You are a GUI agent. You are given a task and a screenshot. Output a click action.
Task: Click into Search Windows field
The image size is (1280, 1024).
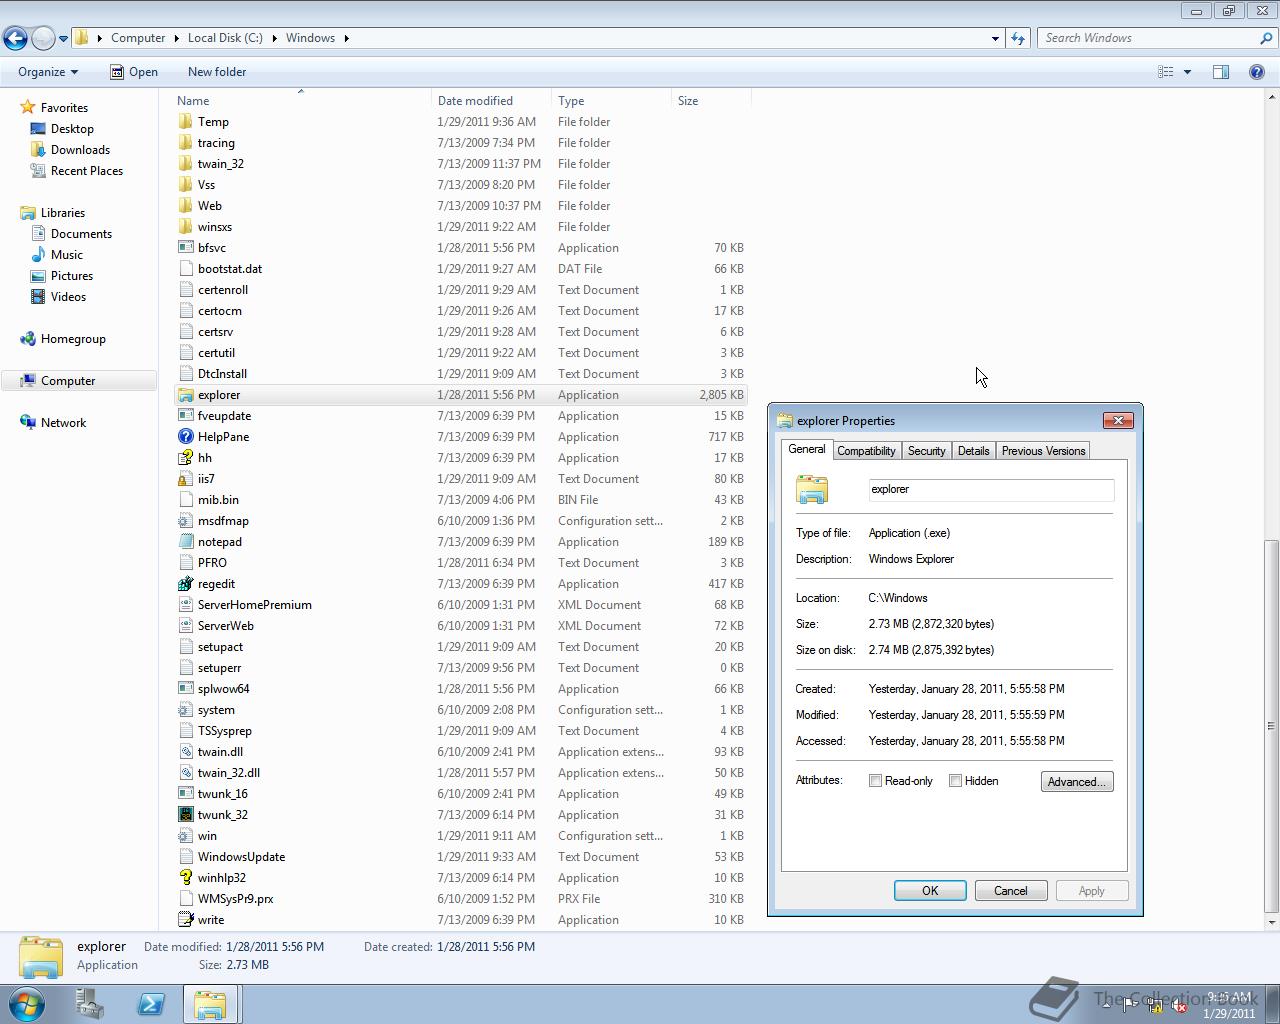[x=1149, y=38]
